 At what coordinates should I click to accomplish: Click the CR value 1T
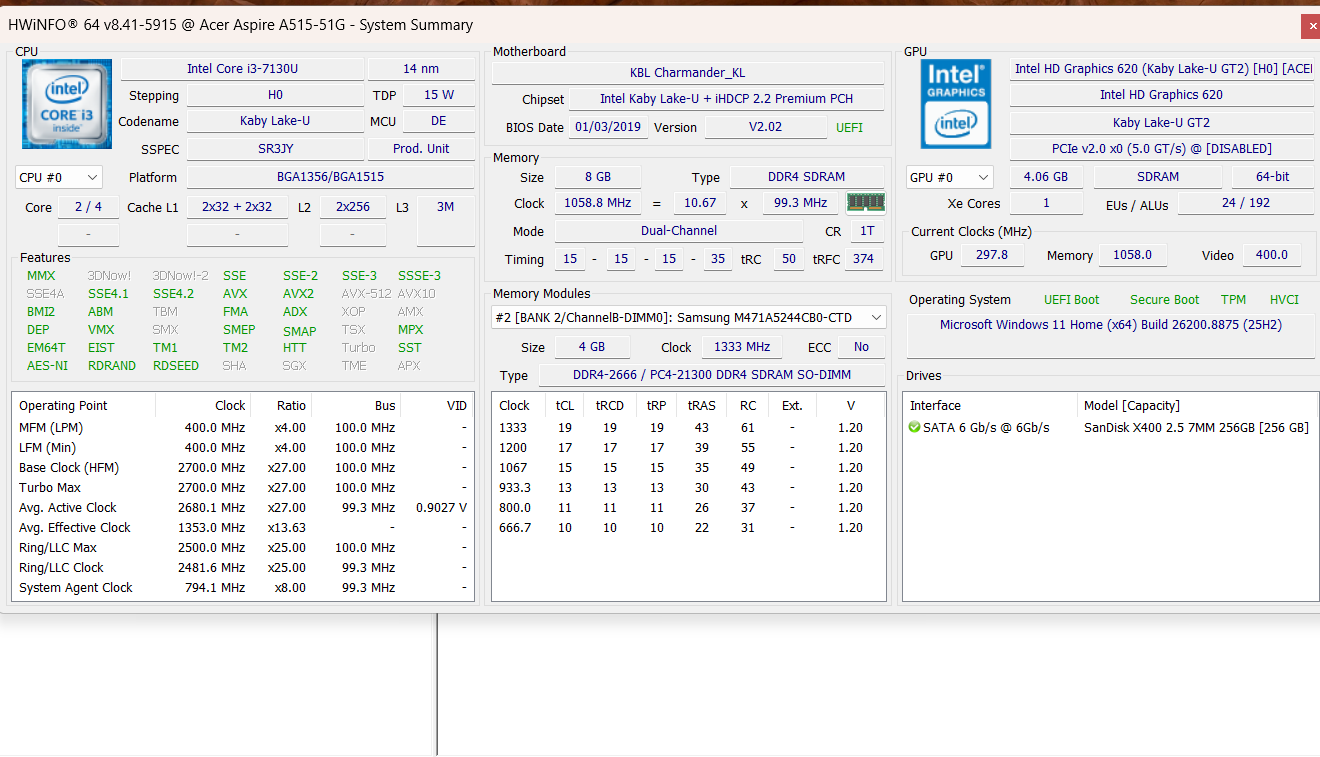[867, 231]
